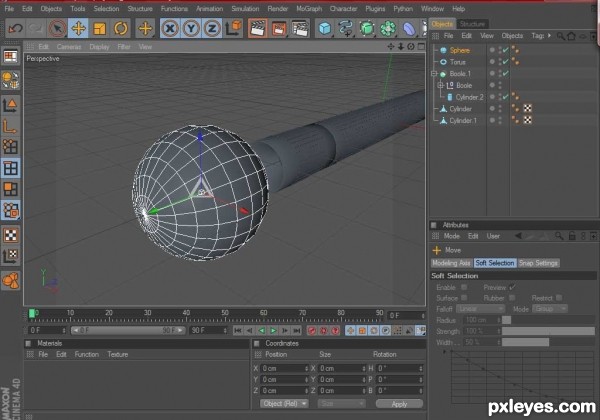This screenshot has height=420, width=600.
Task: Click timeline frame 50 marker
Action: pos(225,314)
